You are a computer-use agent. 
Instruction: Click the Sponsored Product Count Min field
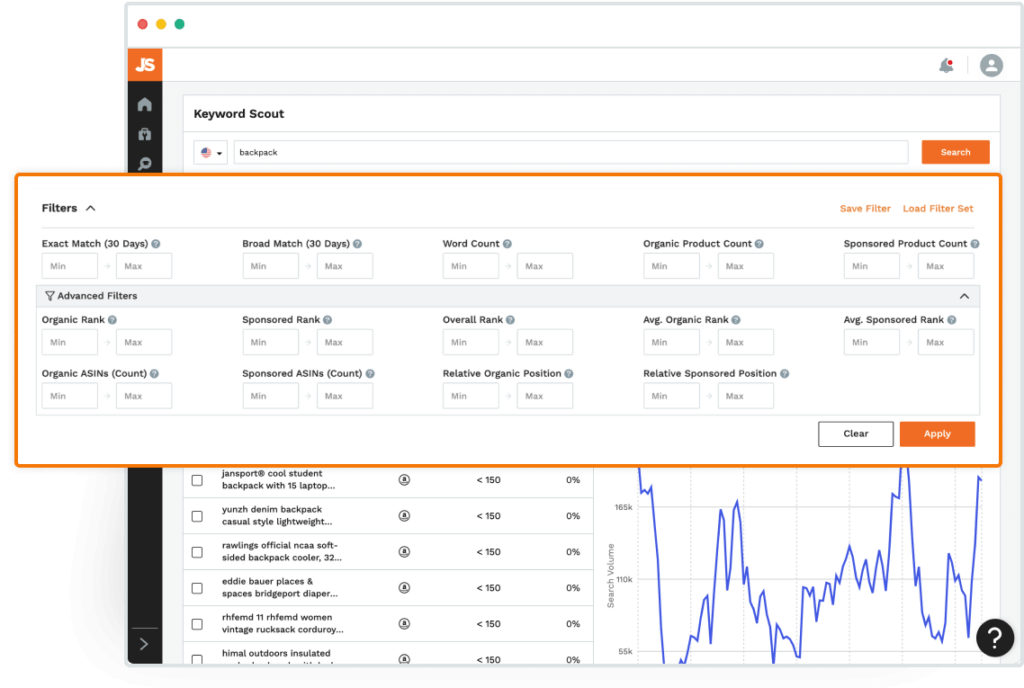point(872,266)
